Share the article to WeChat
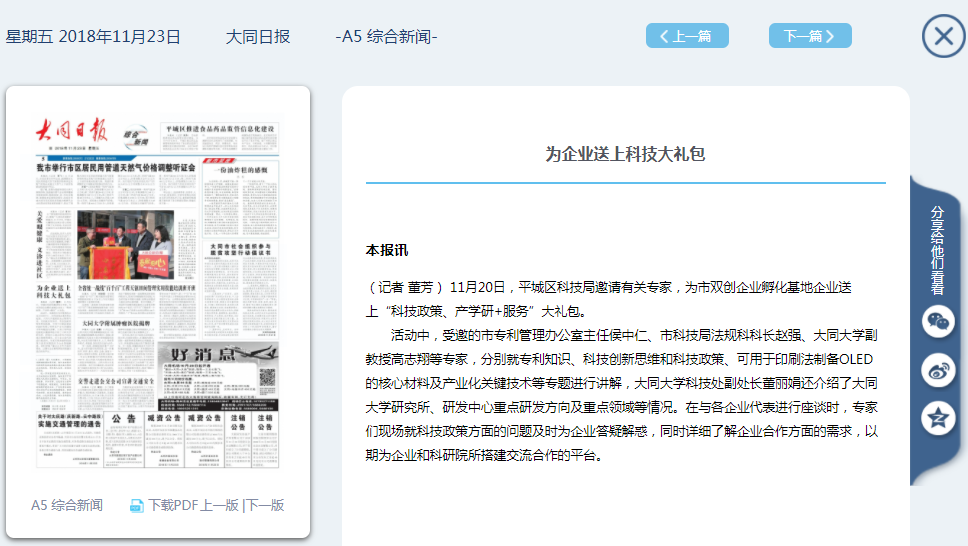This screenshot has height=546, width=968. coord(937,322)
